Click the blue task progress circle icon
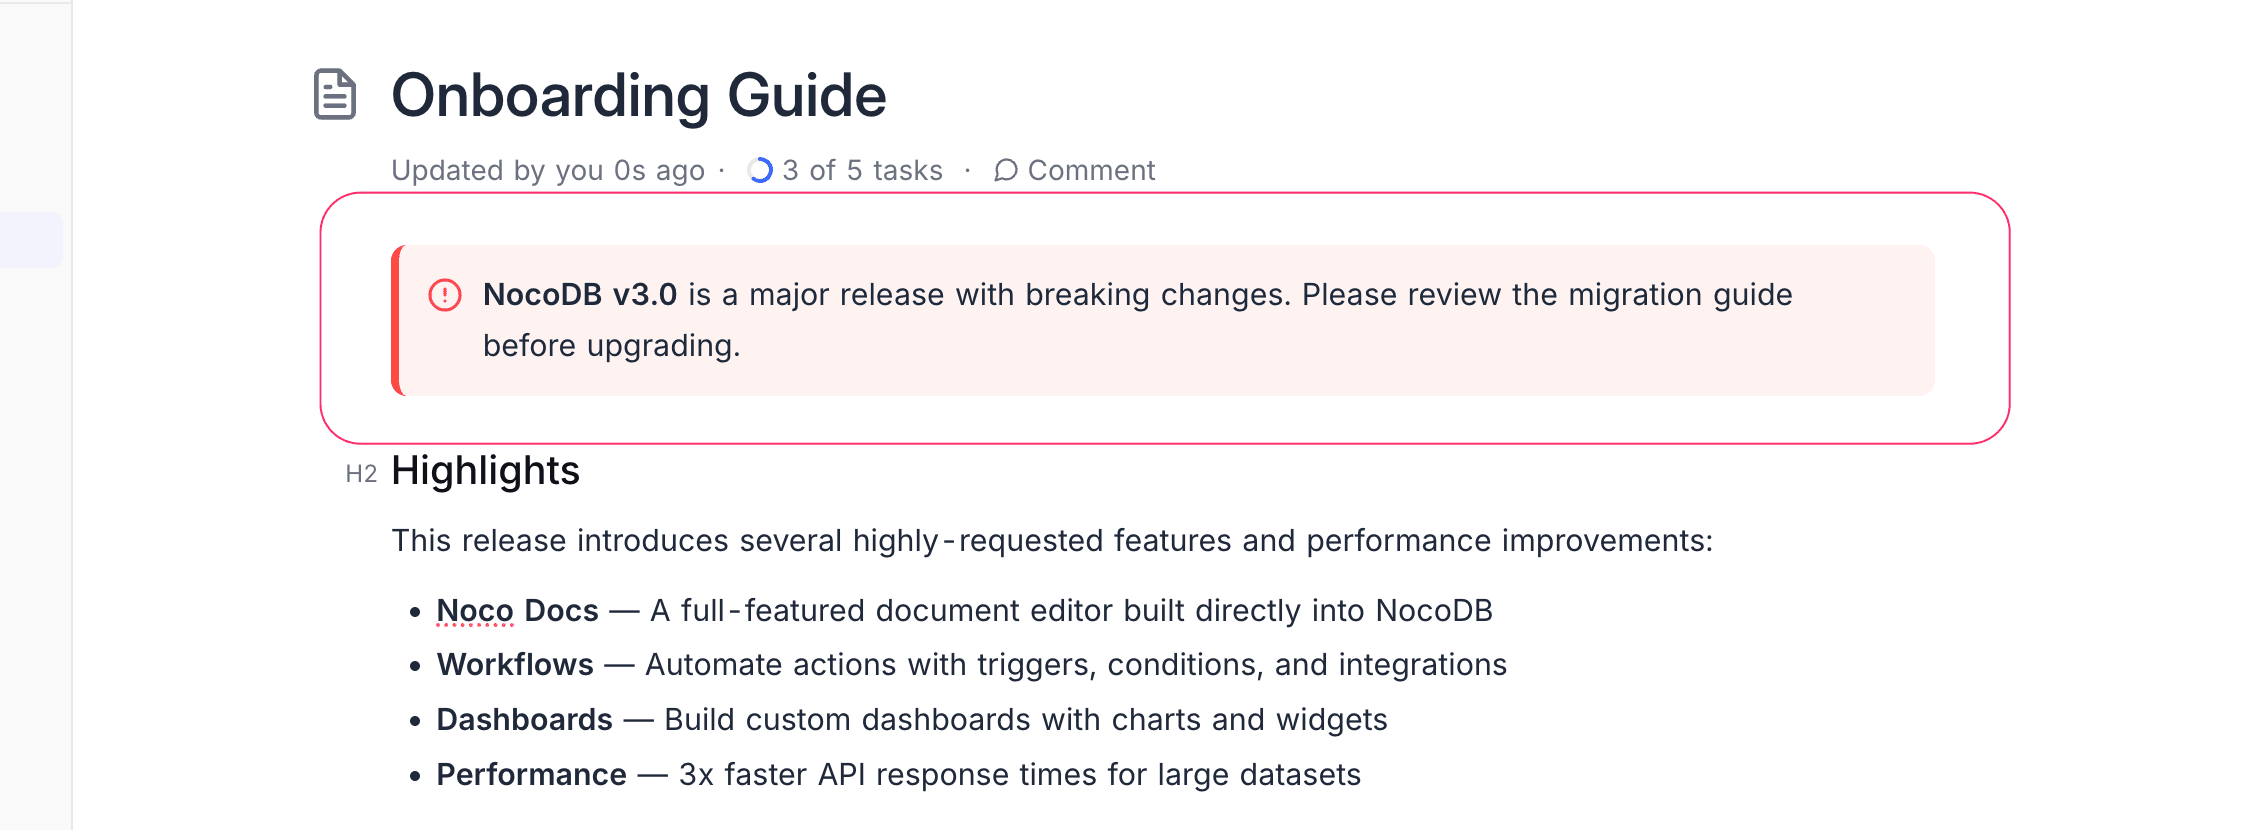This screenshot has width=2250, height=830. click(760, 171)
